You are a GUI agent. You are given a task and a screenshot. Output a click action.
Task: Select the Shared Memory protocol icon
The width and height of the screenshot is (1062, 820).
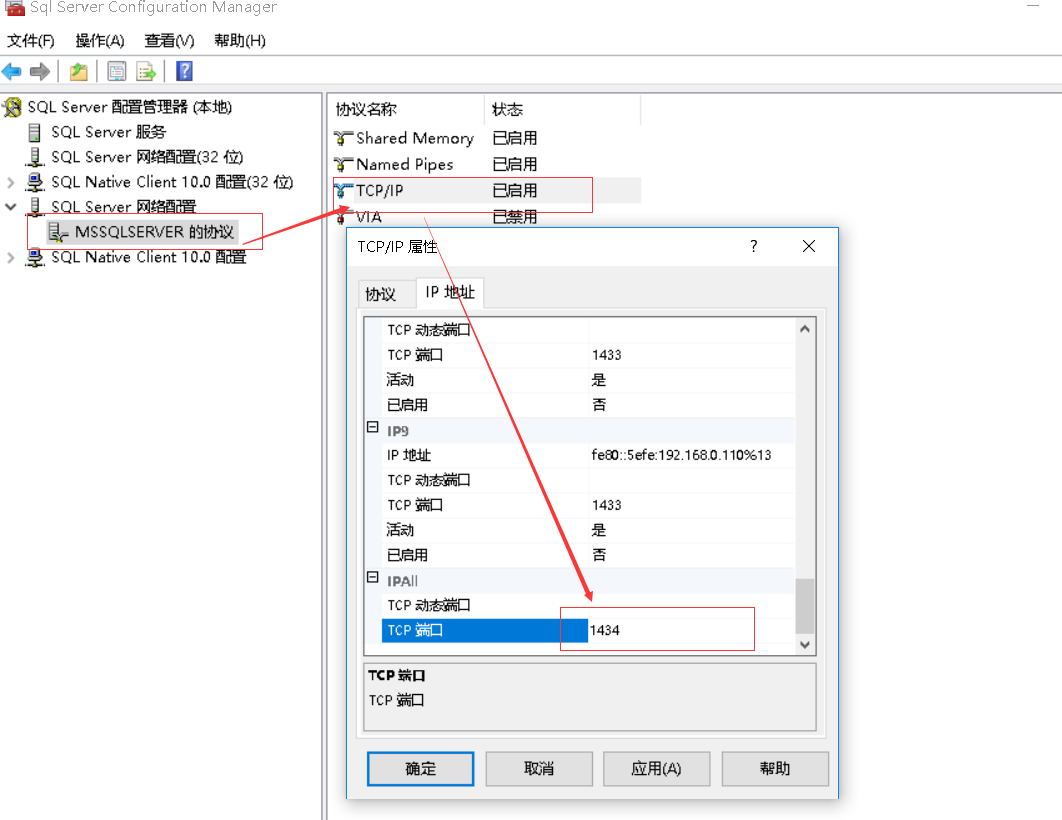(343, 139)
